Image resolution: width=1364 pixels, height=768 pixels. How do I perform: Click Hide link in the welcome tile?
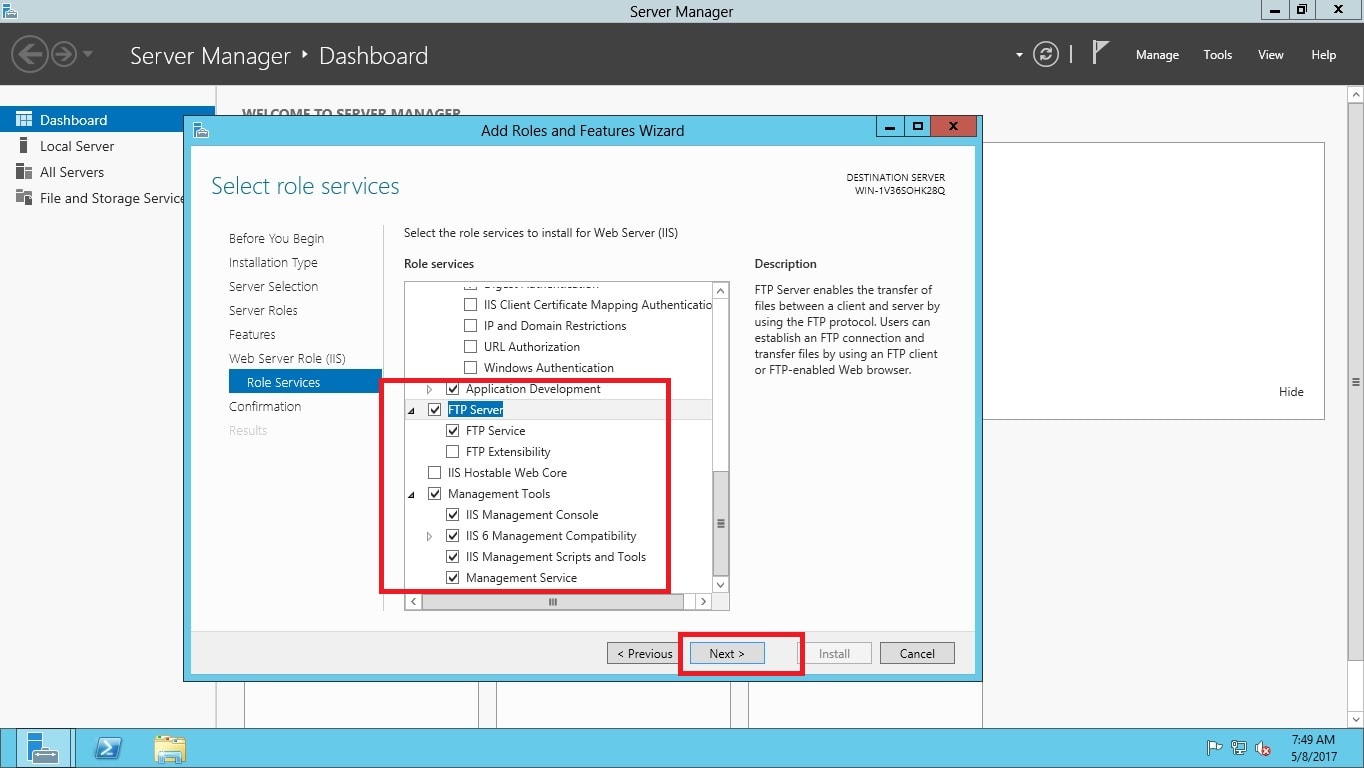[x=1291, y=392]
